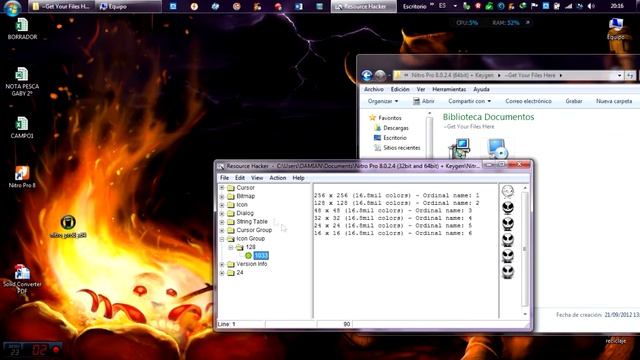Open Resource Hacker Edit menu
The height and width of the screenshot is (360, 640).
click(x=240, y=178)
